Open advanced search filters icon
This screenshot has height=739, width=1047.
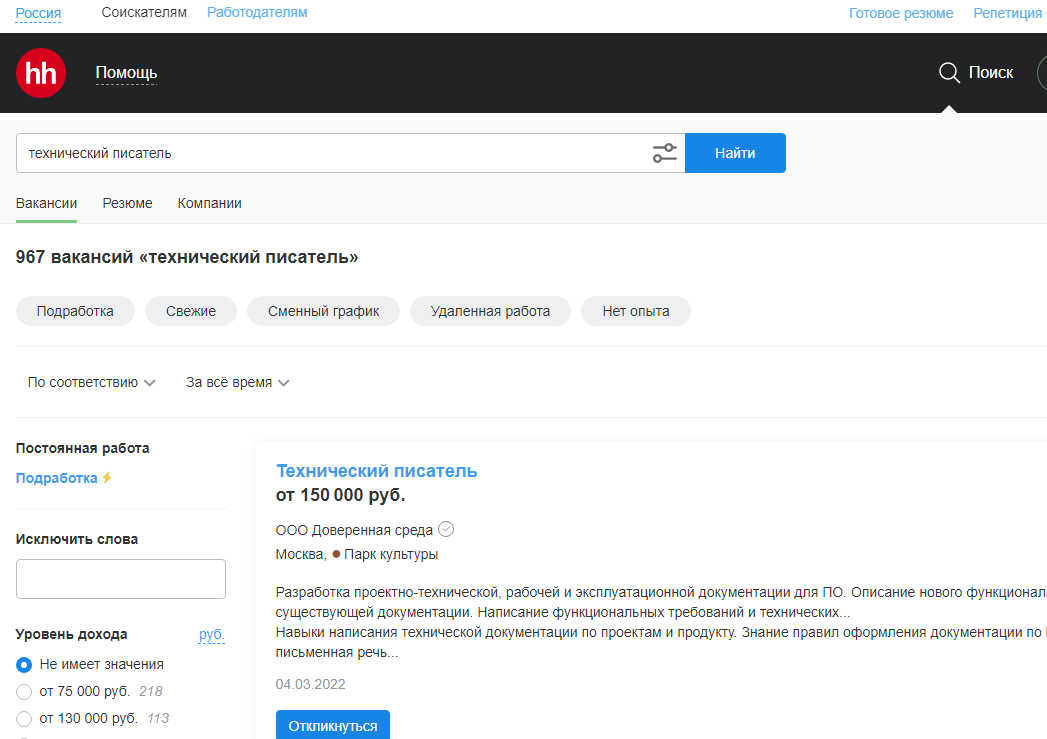pos(664,153)
